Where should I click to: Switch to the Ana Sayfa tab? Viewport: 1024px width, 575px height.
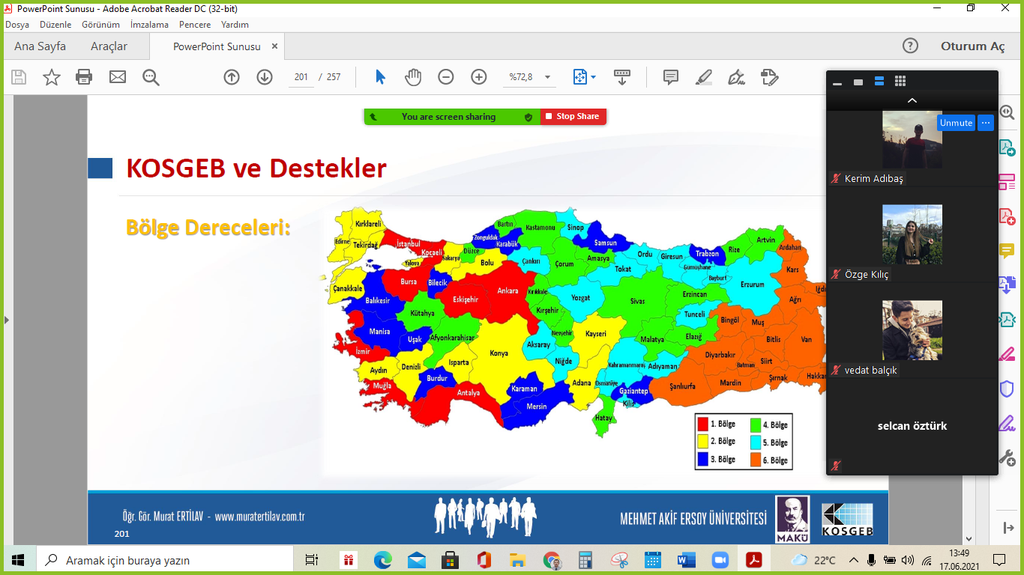point(40,46)
